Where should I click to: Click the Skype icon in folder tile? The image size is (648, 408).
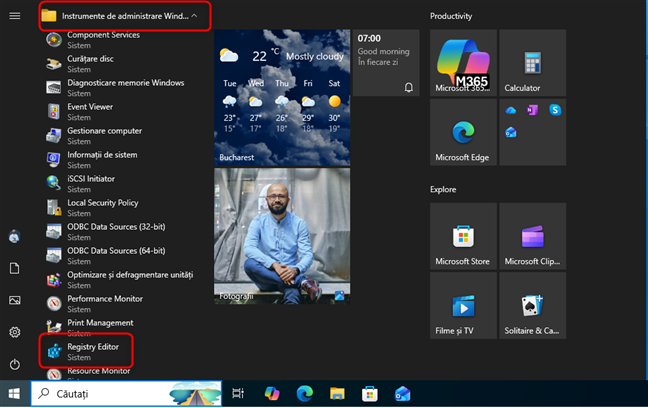555,110
